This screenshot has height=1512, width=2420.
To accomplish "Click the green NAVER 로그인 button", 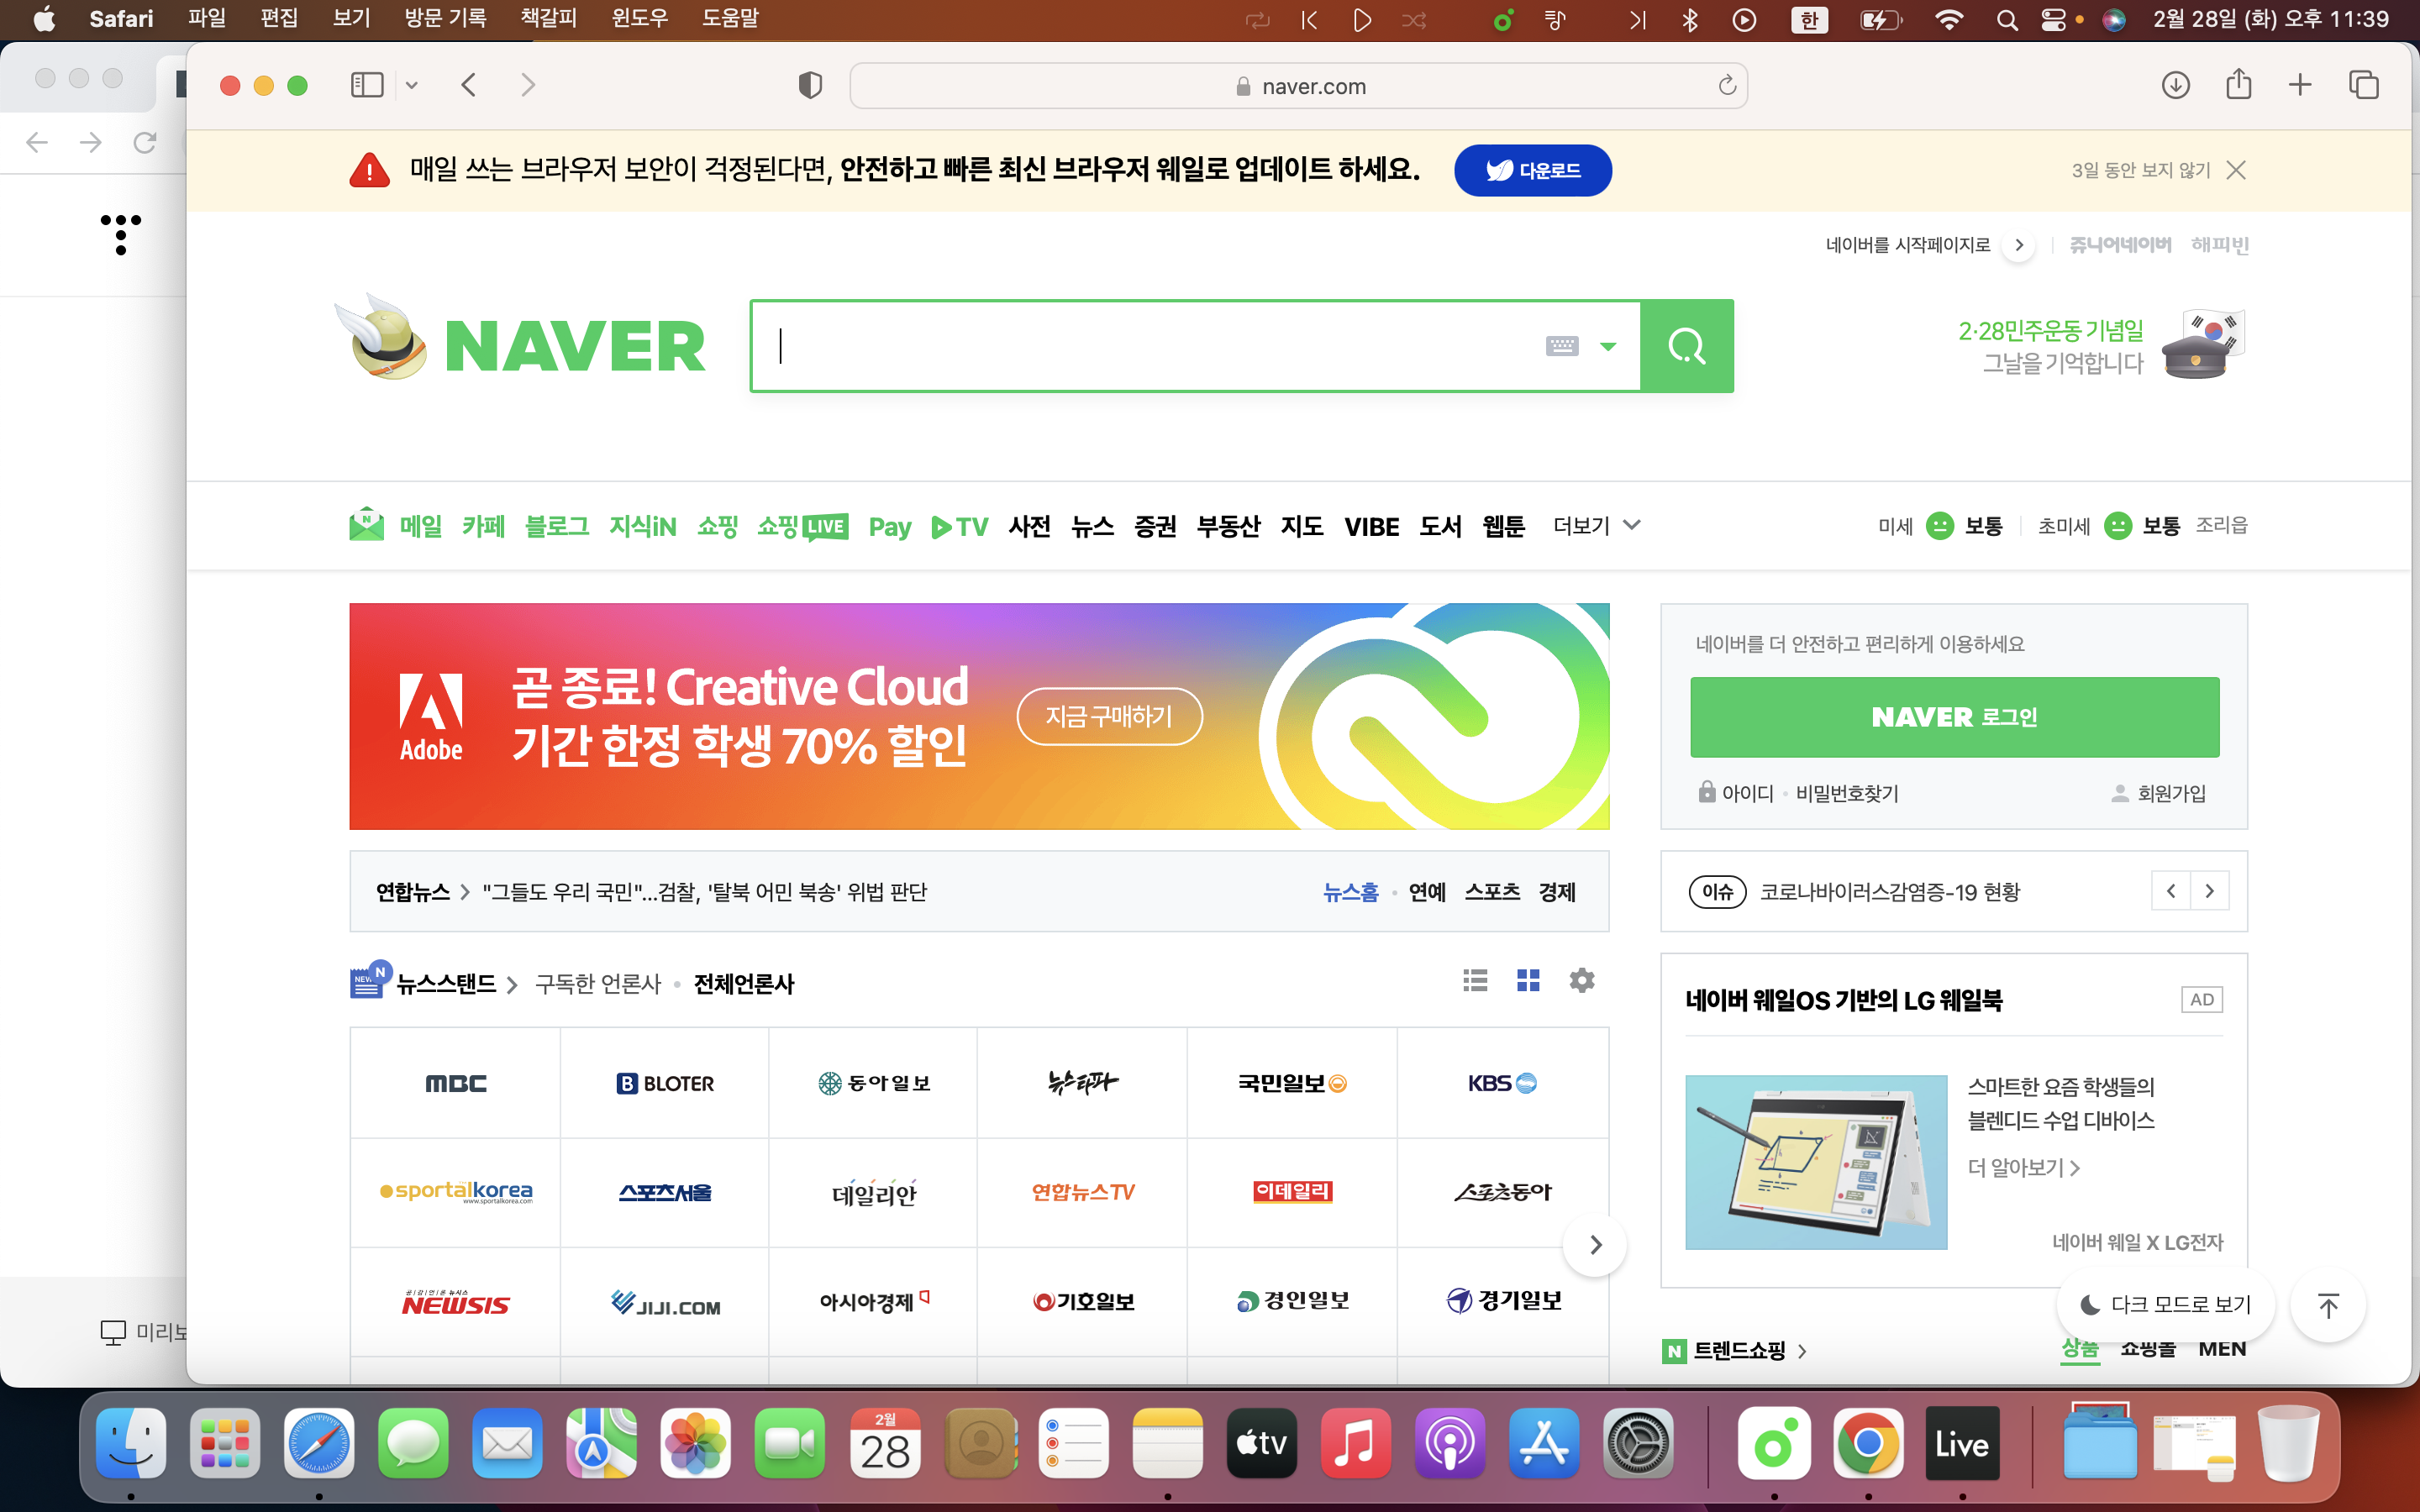I will click(x=1954, y=717).
